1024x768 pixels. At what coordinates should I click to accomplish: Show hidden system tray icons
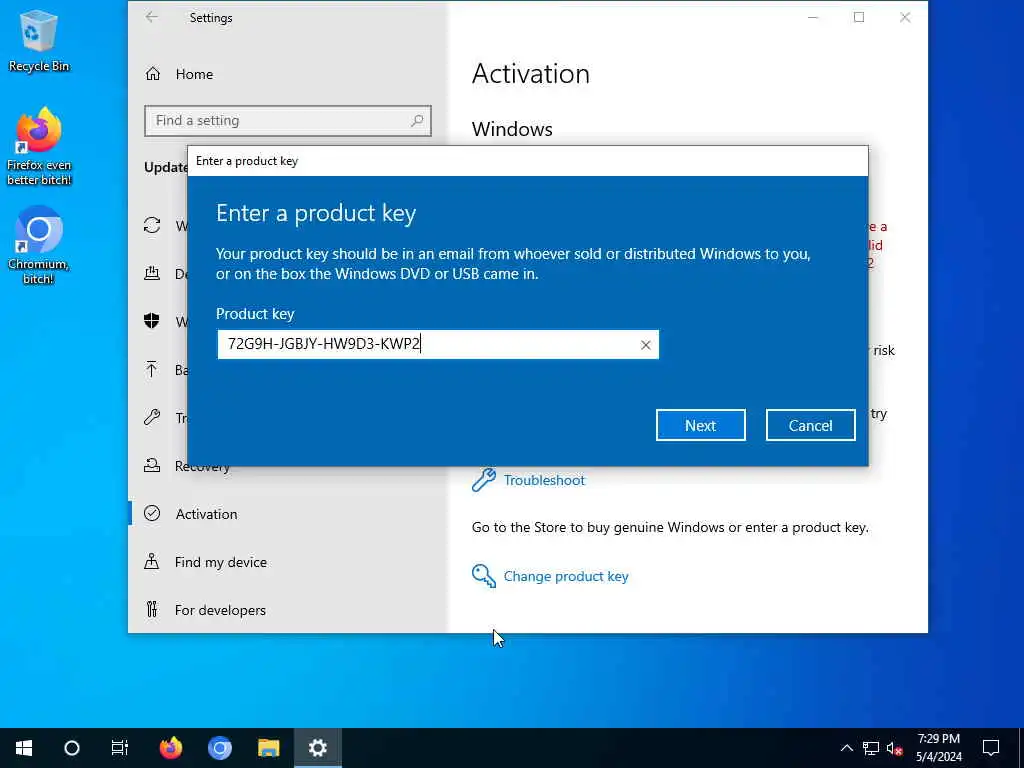click(846, 748)
